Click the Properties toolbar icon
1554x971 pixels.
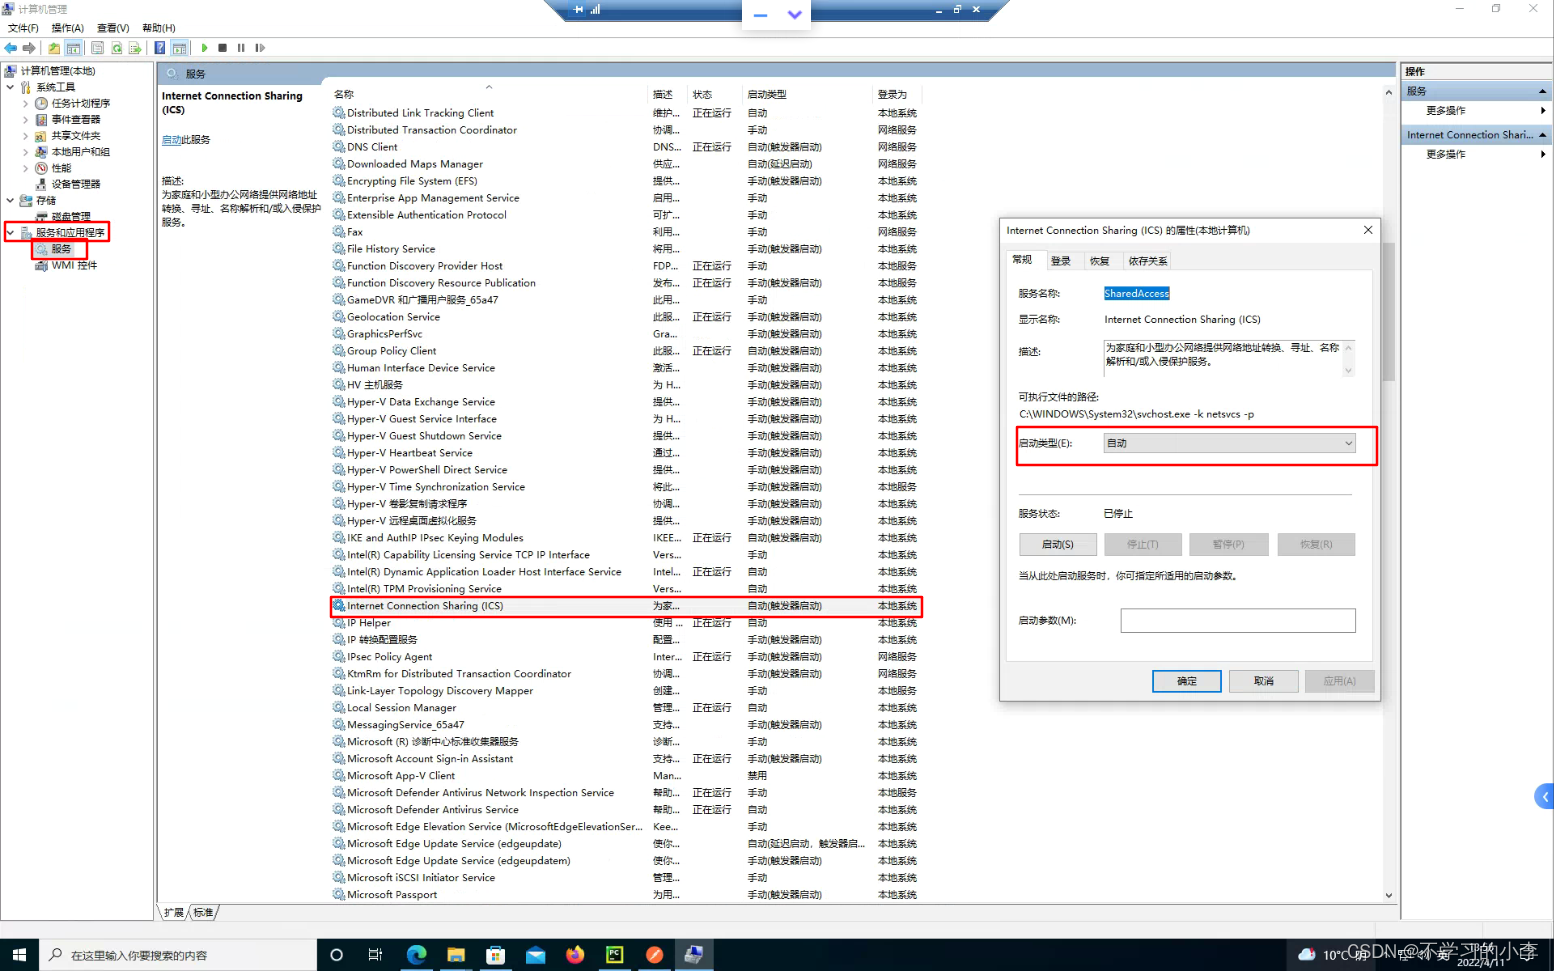point(97,48)
